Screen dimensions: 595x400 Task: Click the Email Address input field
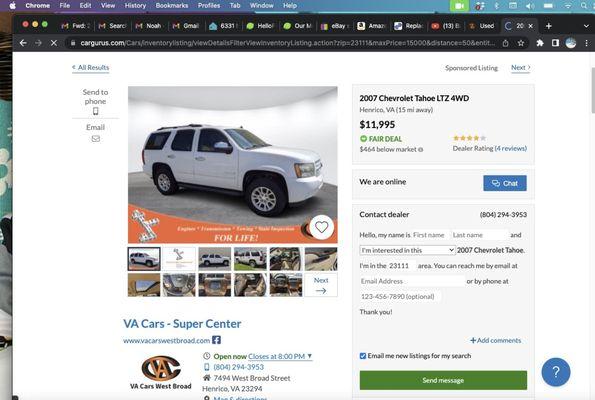coord(412,281)
